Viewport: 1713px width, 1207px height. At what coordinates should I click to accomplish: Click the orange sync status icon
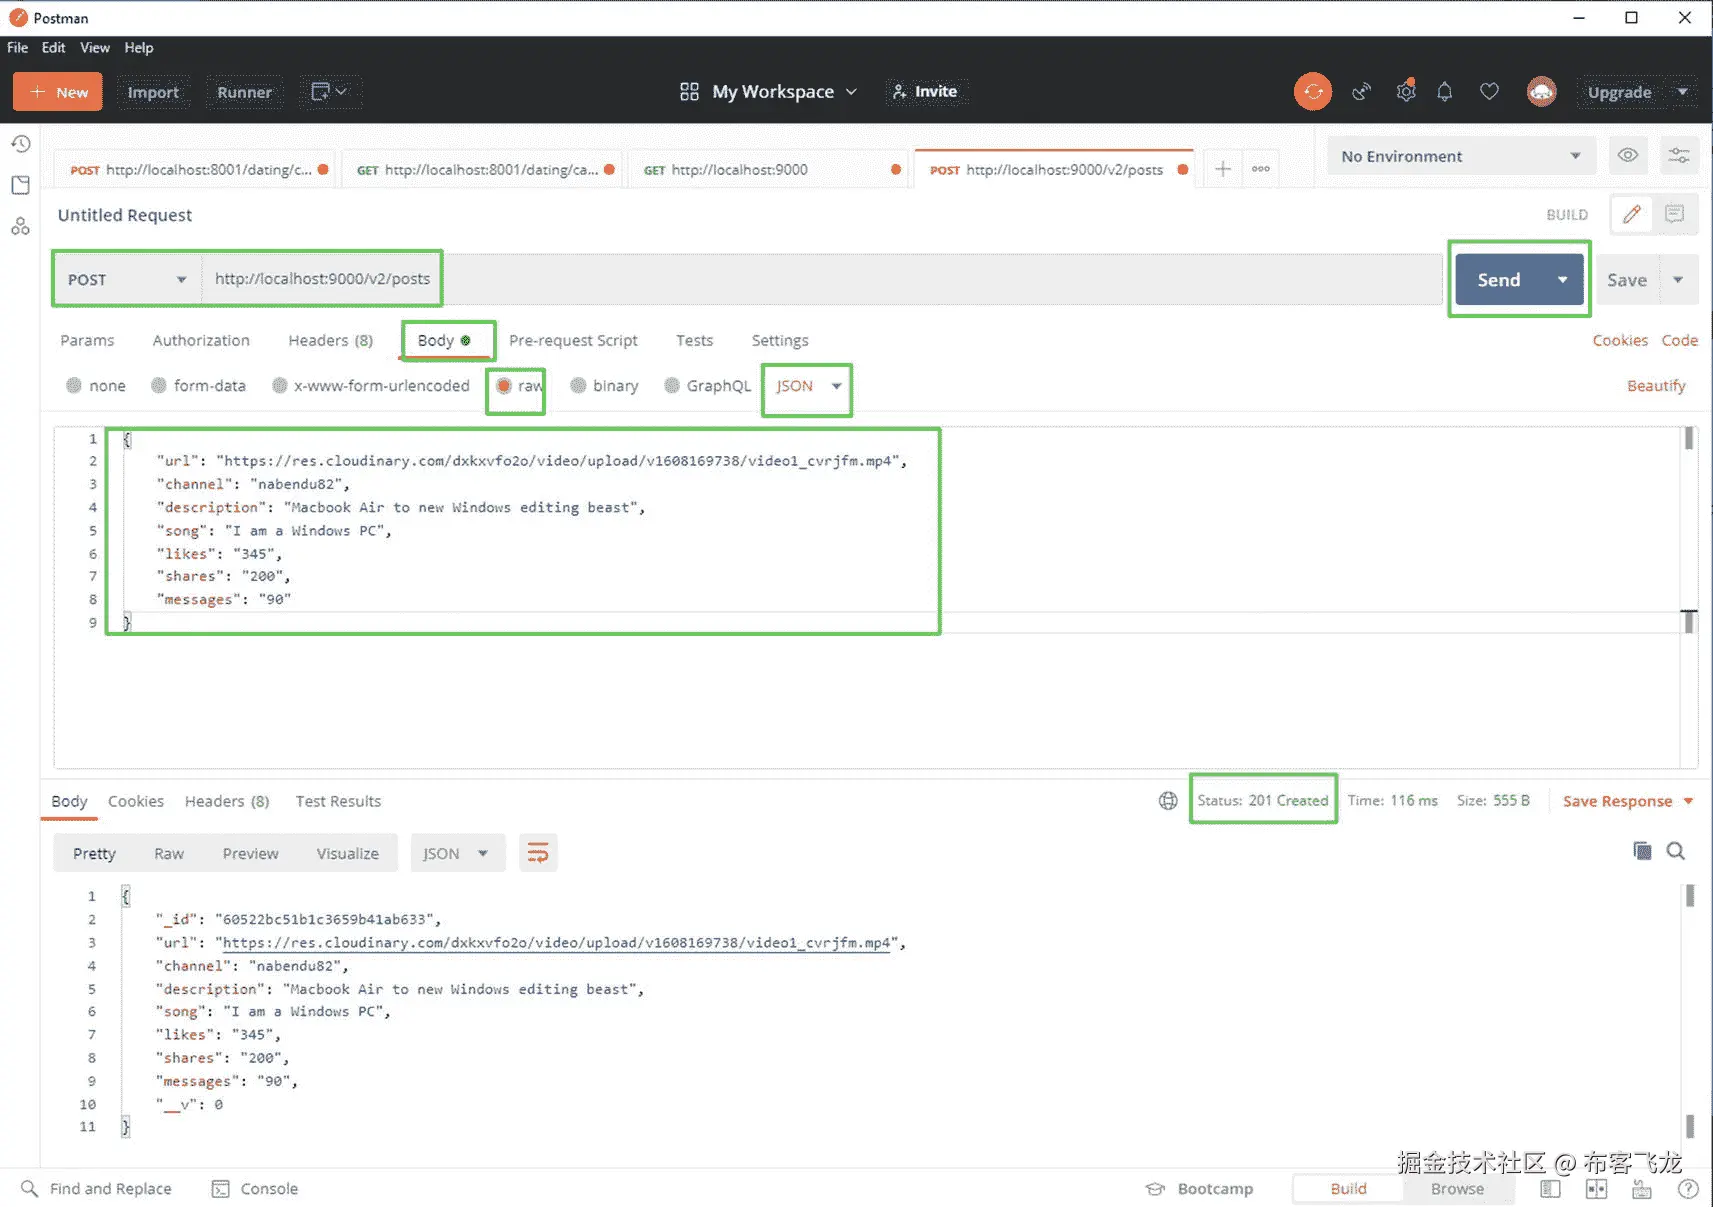[1313, 92]
